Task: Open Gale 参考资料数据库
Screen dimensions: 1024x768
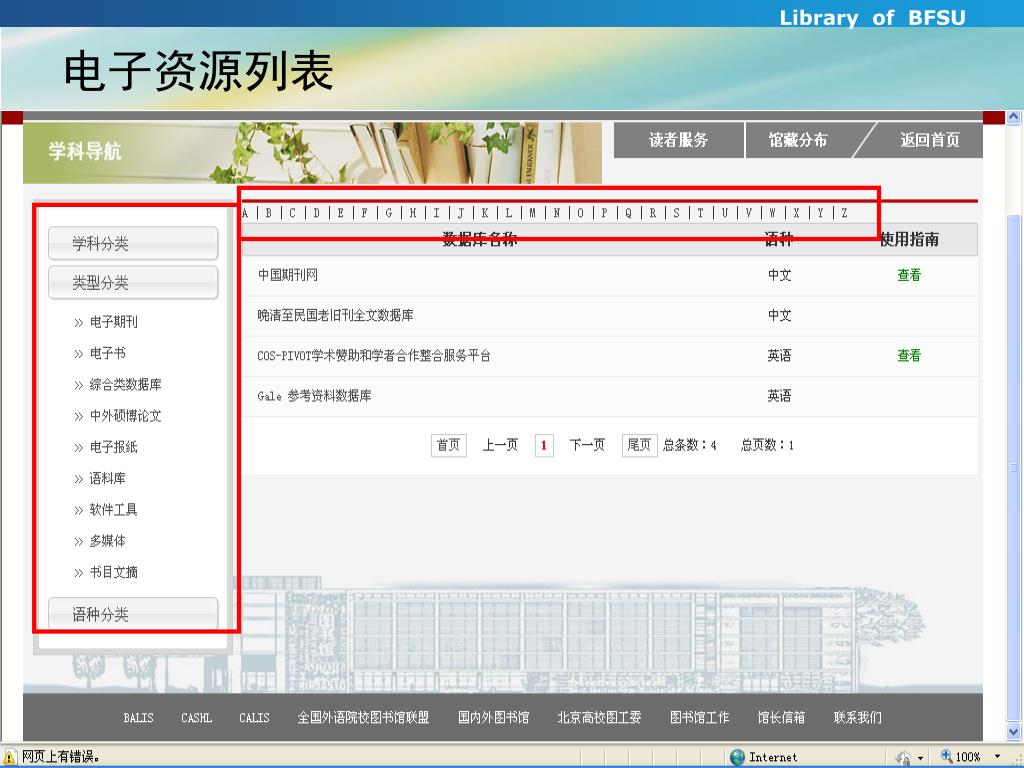Action: 314,396
